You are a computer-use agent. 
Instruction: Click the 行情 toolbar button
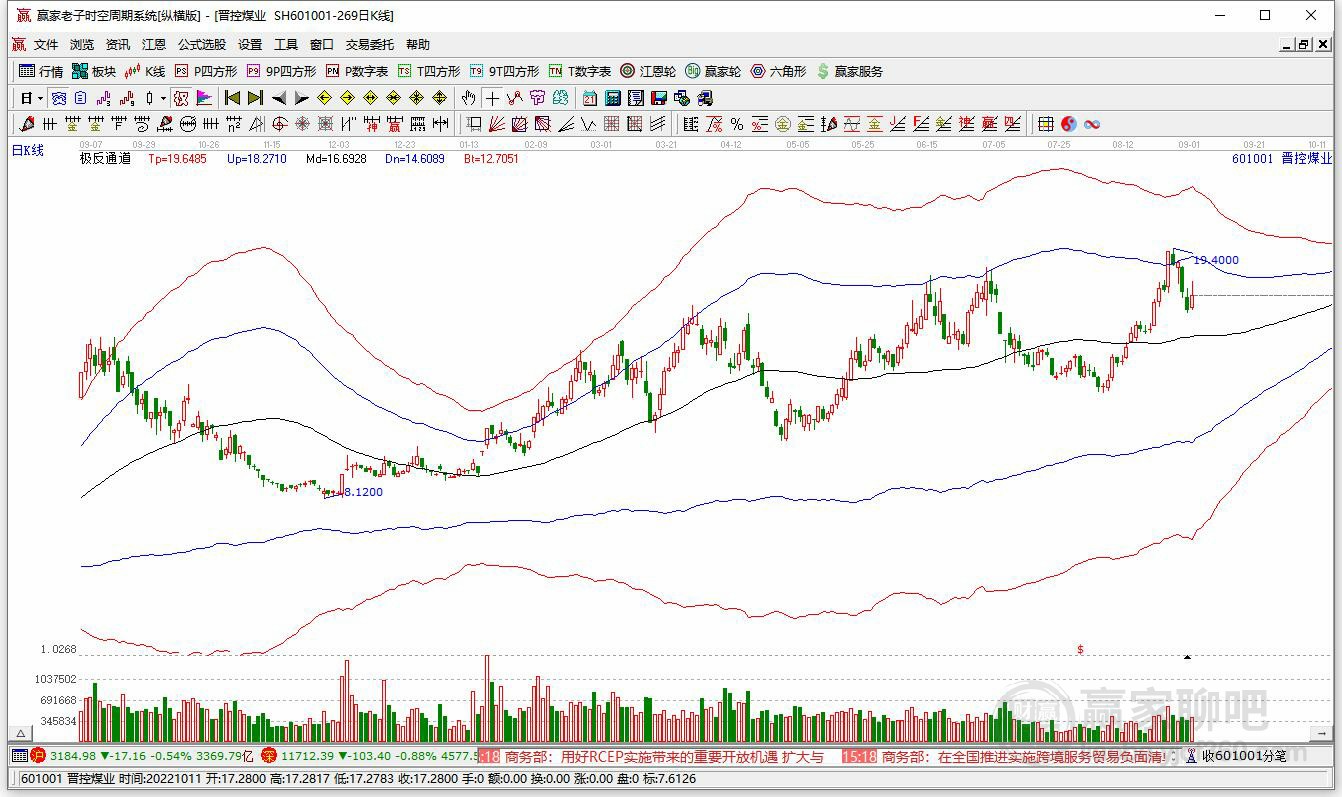tap(41, 71)
